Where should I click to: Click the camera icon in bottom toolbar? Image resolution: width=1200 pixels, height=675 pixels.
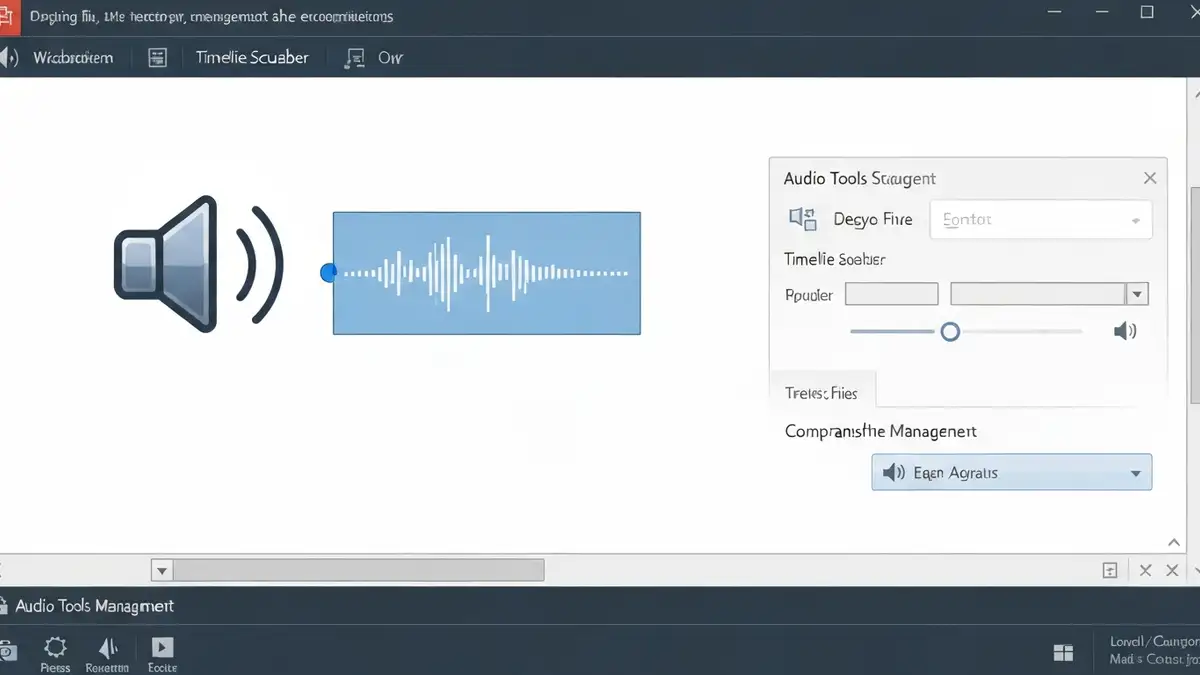(x=7, y=650)
